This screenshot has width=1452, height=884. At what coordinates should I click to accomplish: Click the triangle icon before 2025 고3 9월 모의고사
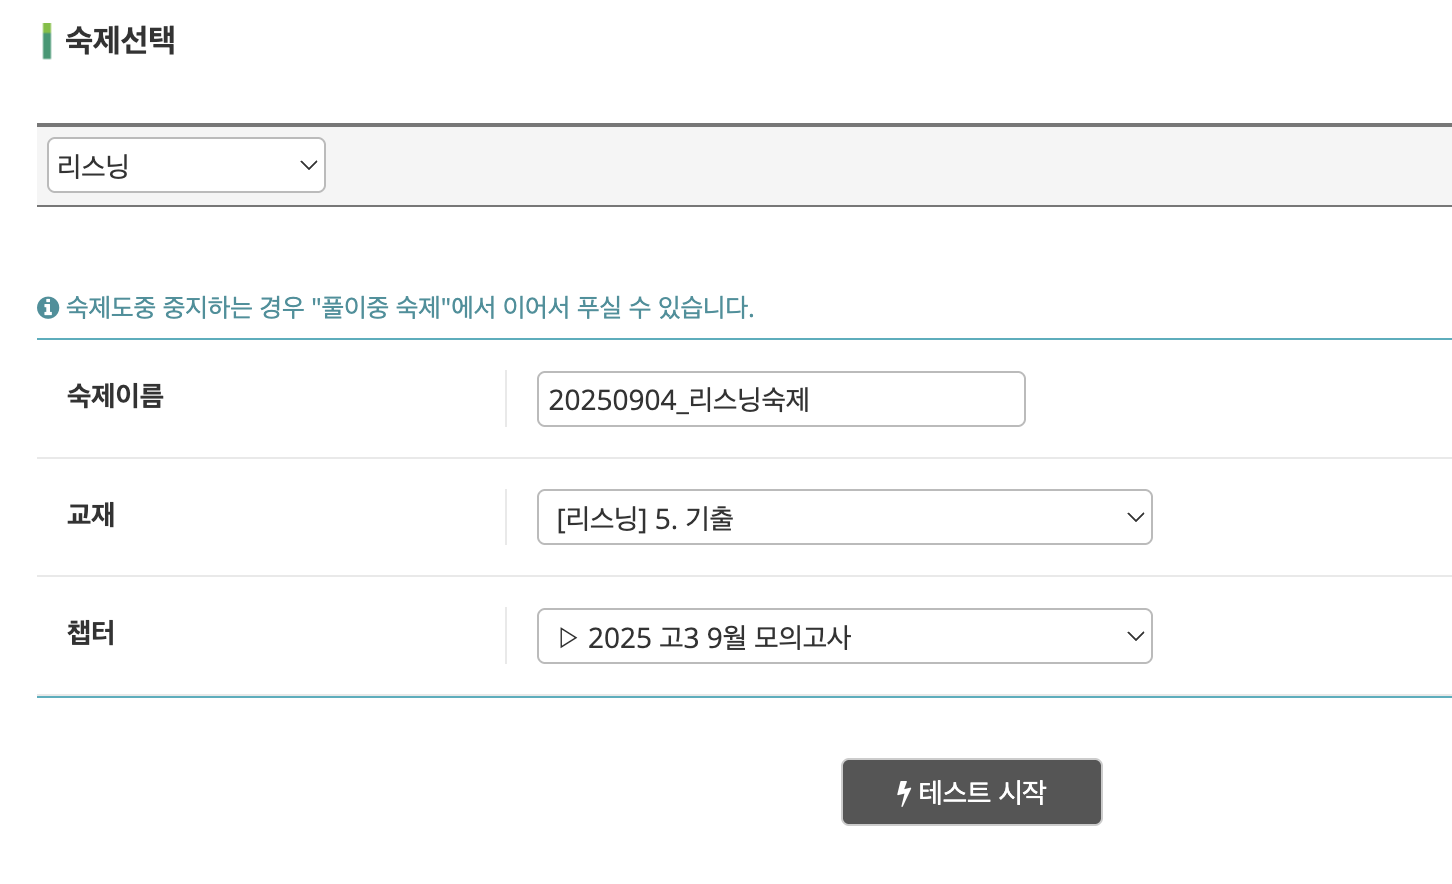[568, 637]
